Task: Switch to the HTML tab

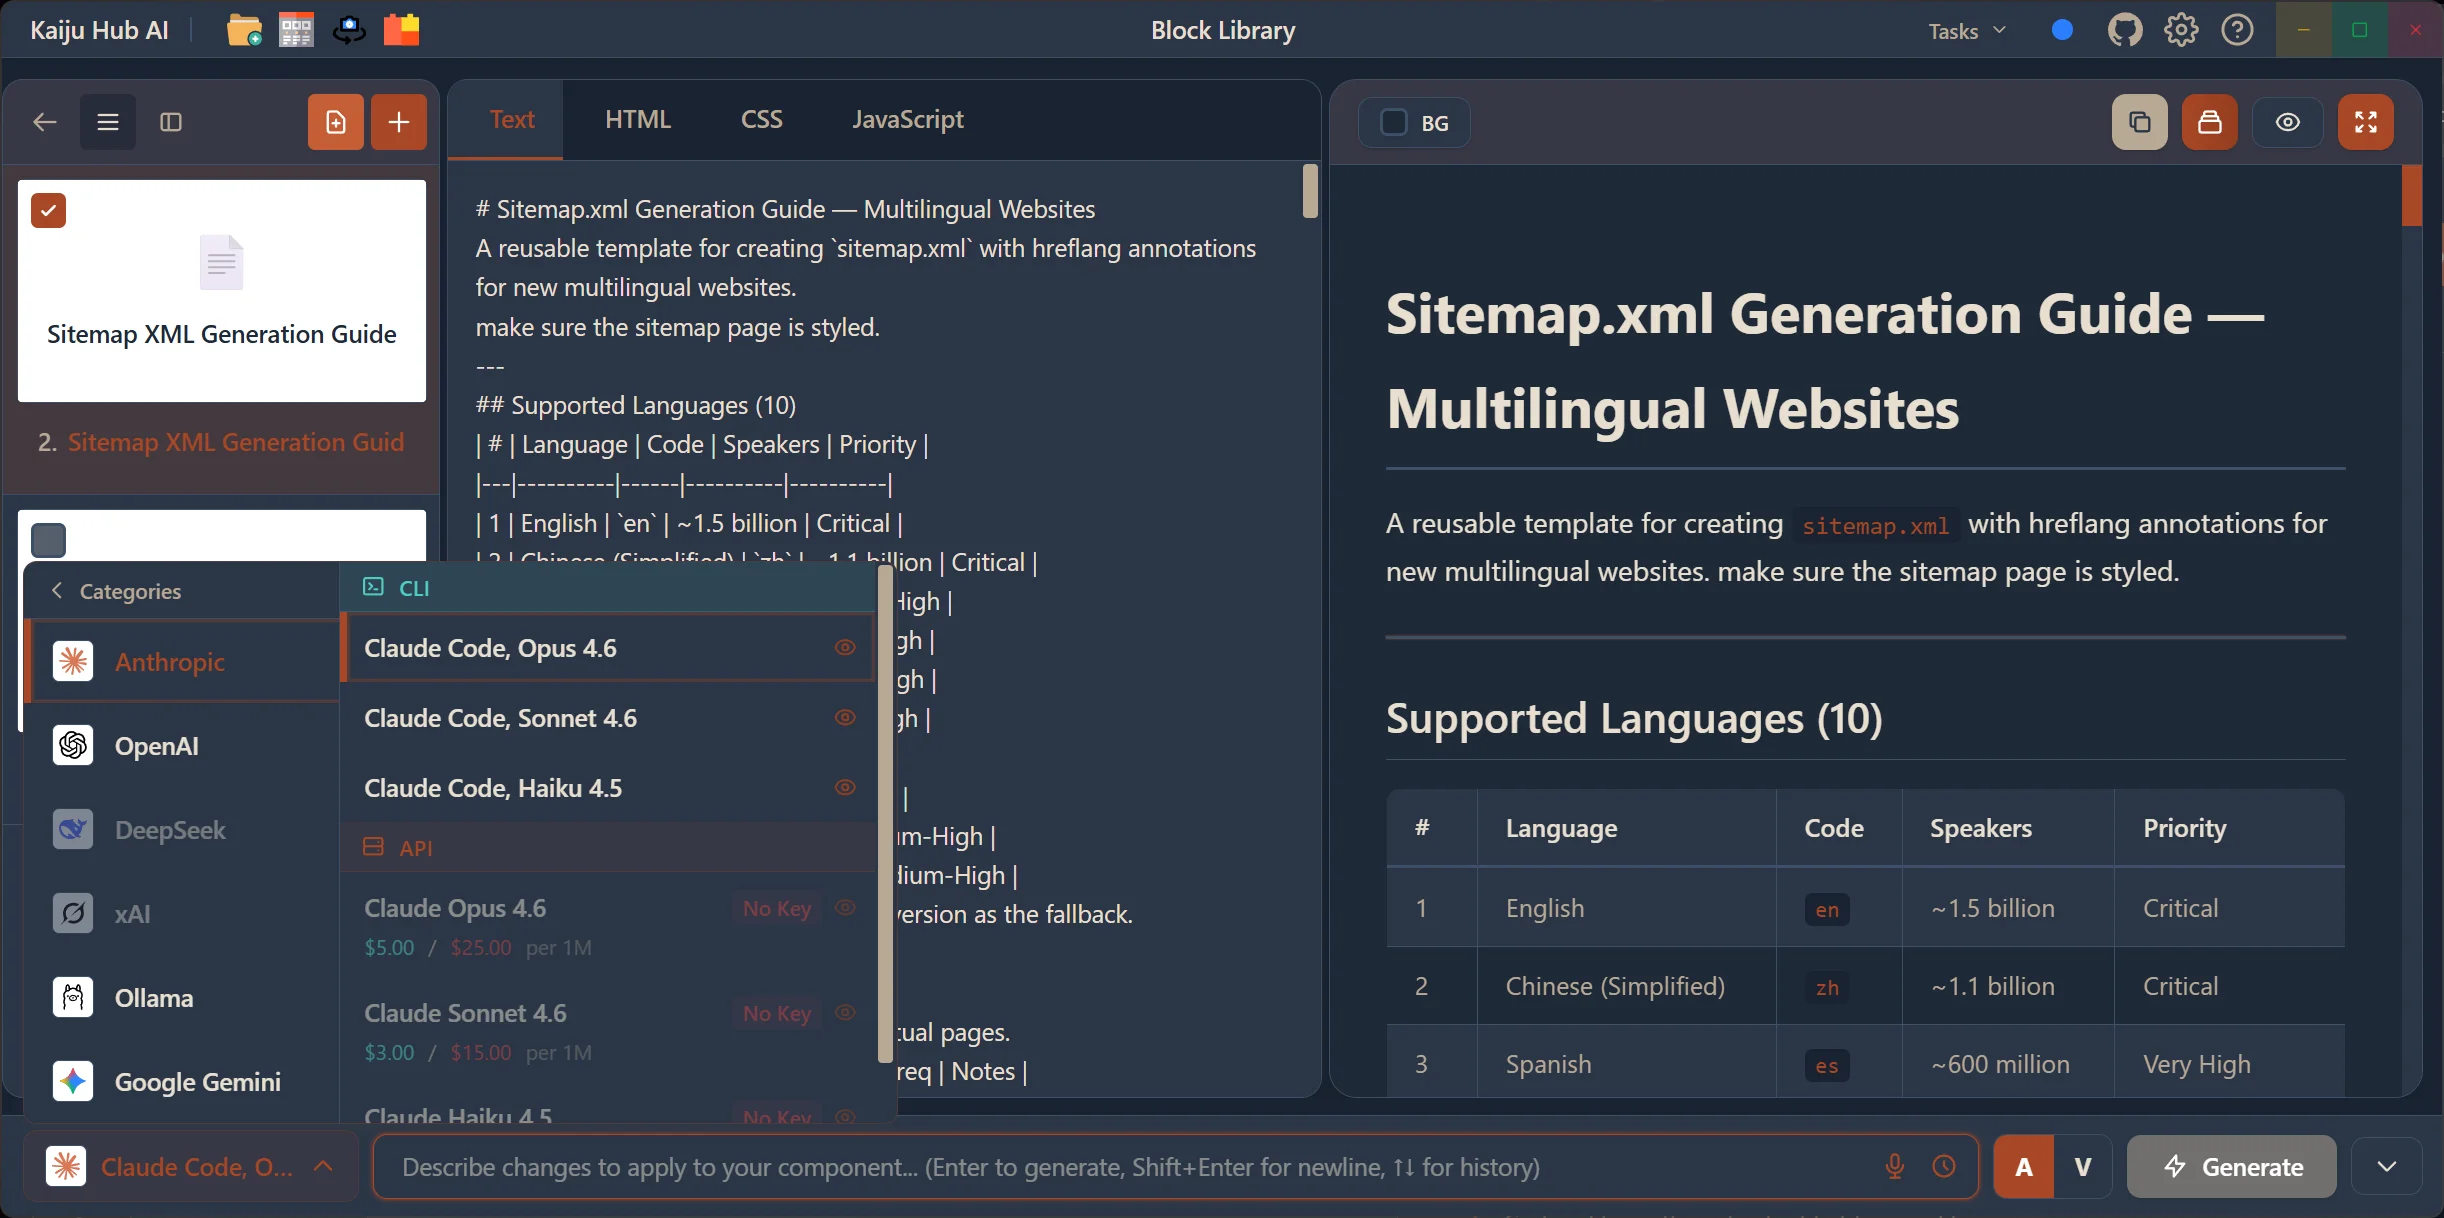Action: point(638,120)
